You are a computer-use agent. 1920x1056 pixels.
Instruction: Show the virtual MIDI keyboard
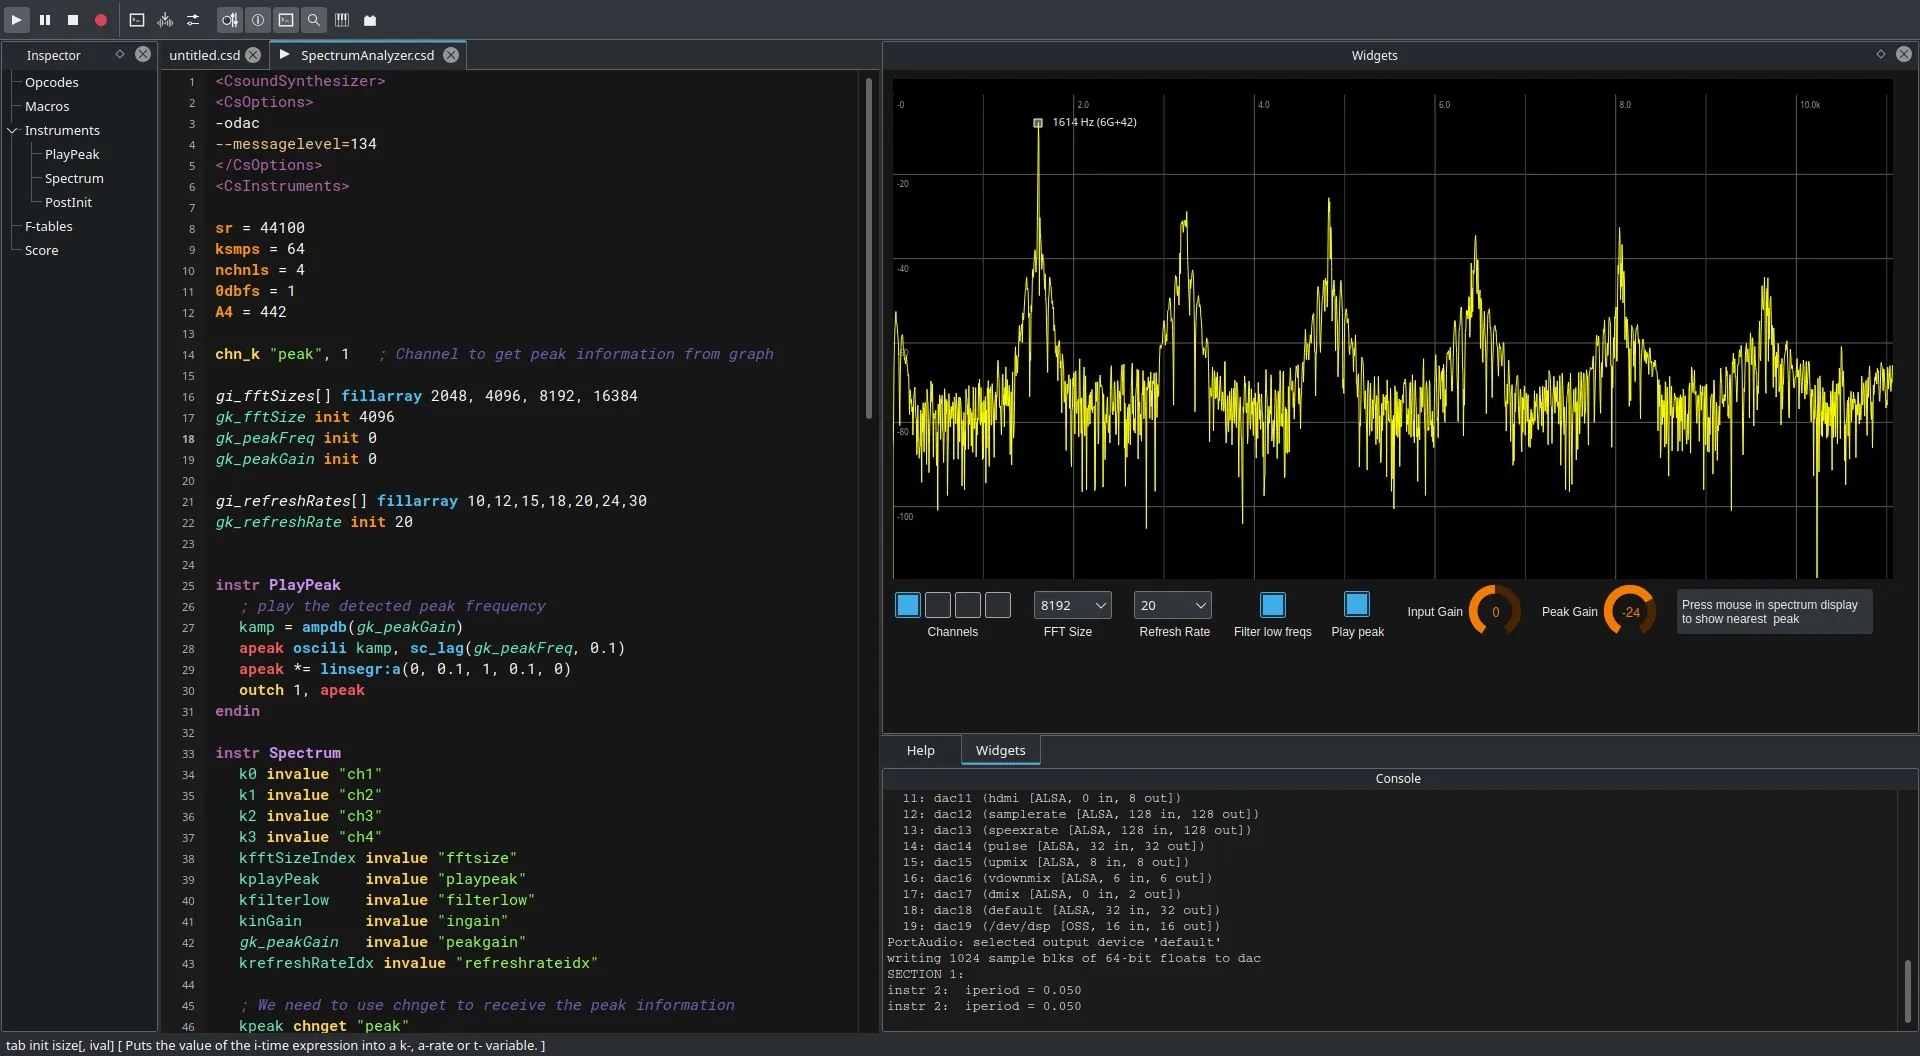coord(342,20)
